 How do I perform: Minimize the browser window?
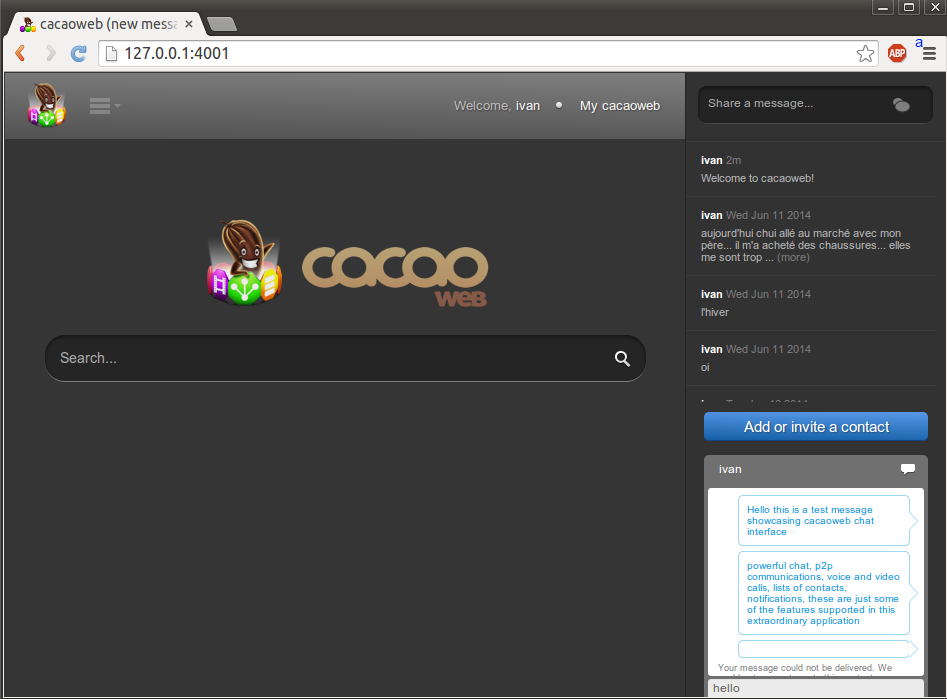882,7
